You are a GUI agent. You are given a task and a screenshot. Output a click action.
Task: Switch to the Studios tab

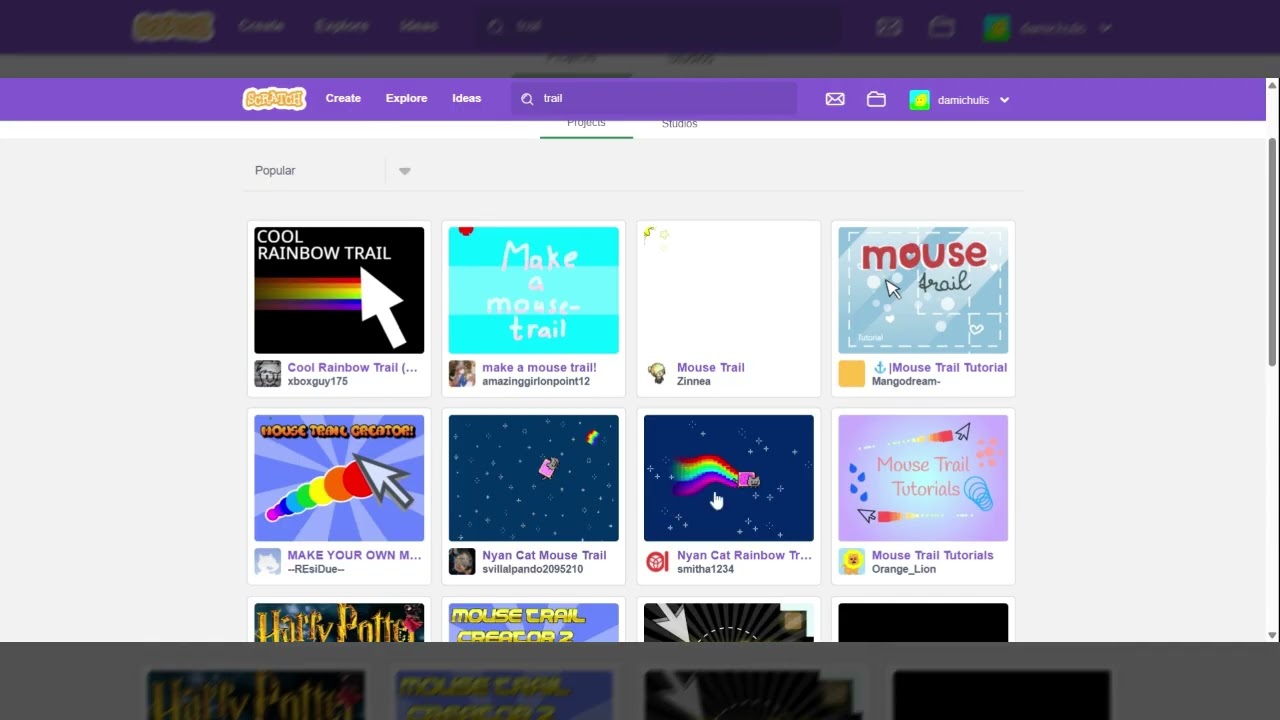click(679, 124)
